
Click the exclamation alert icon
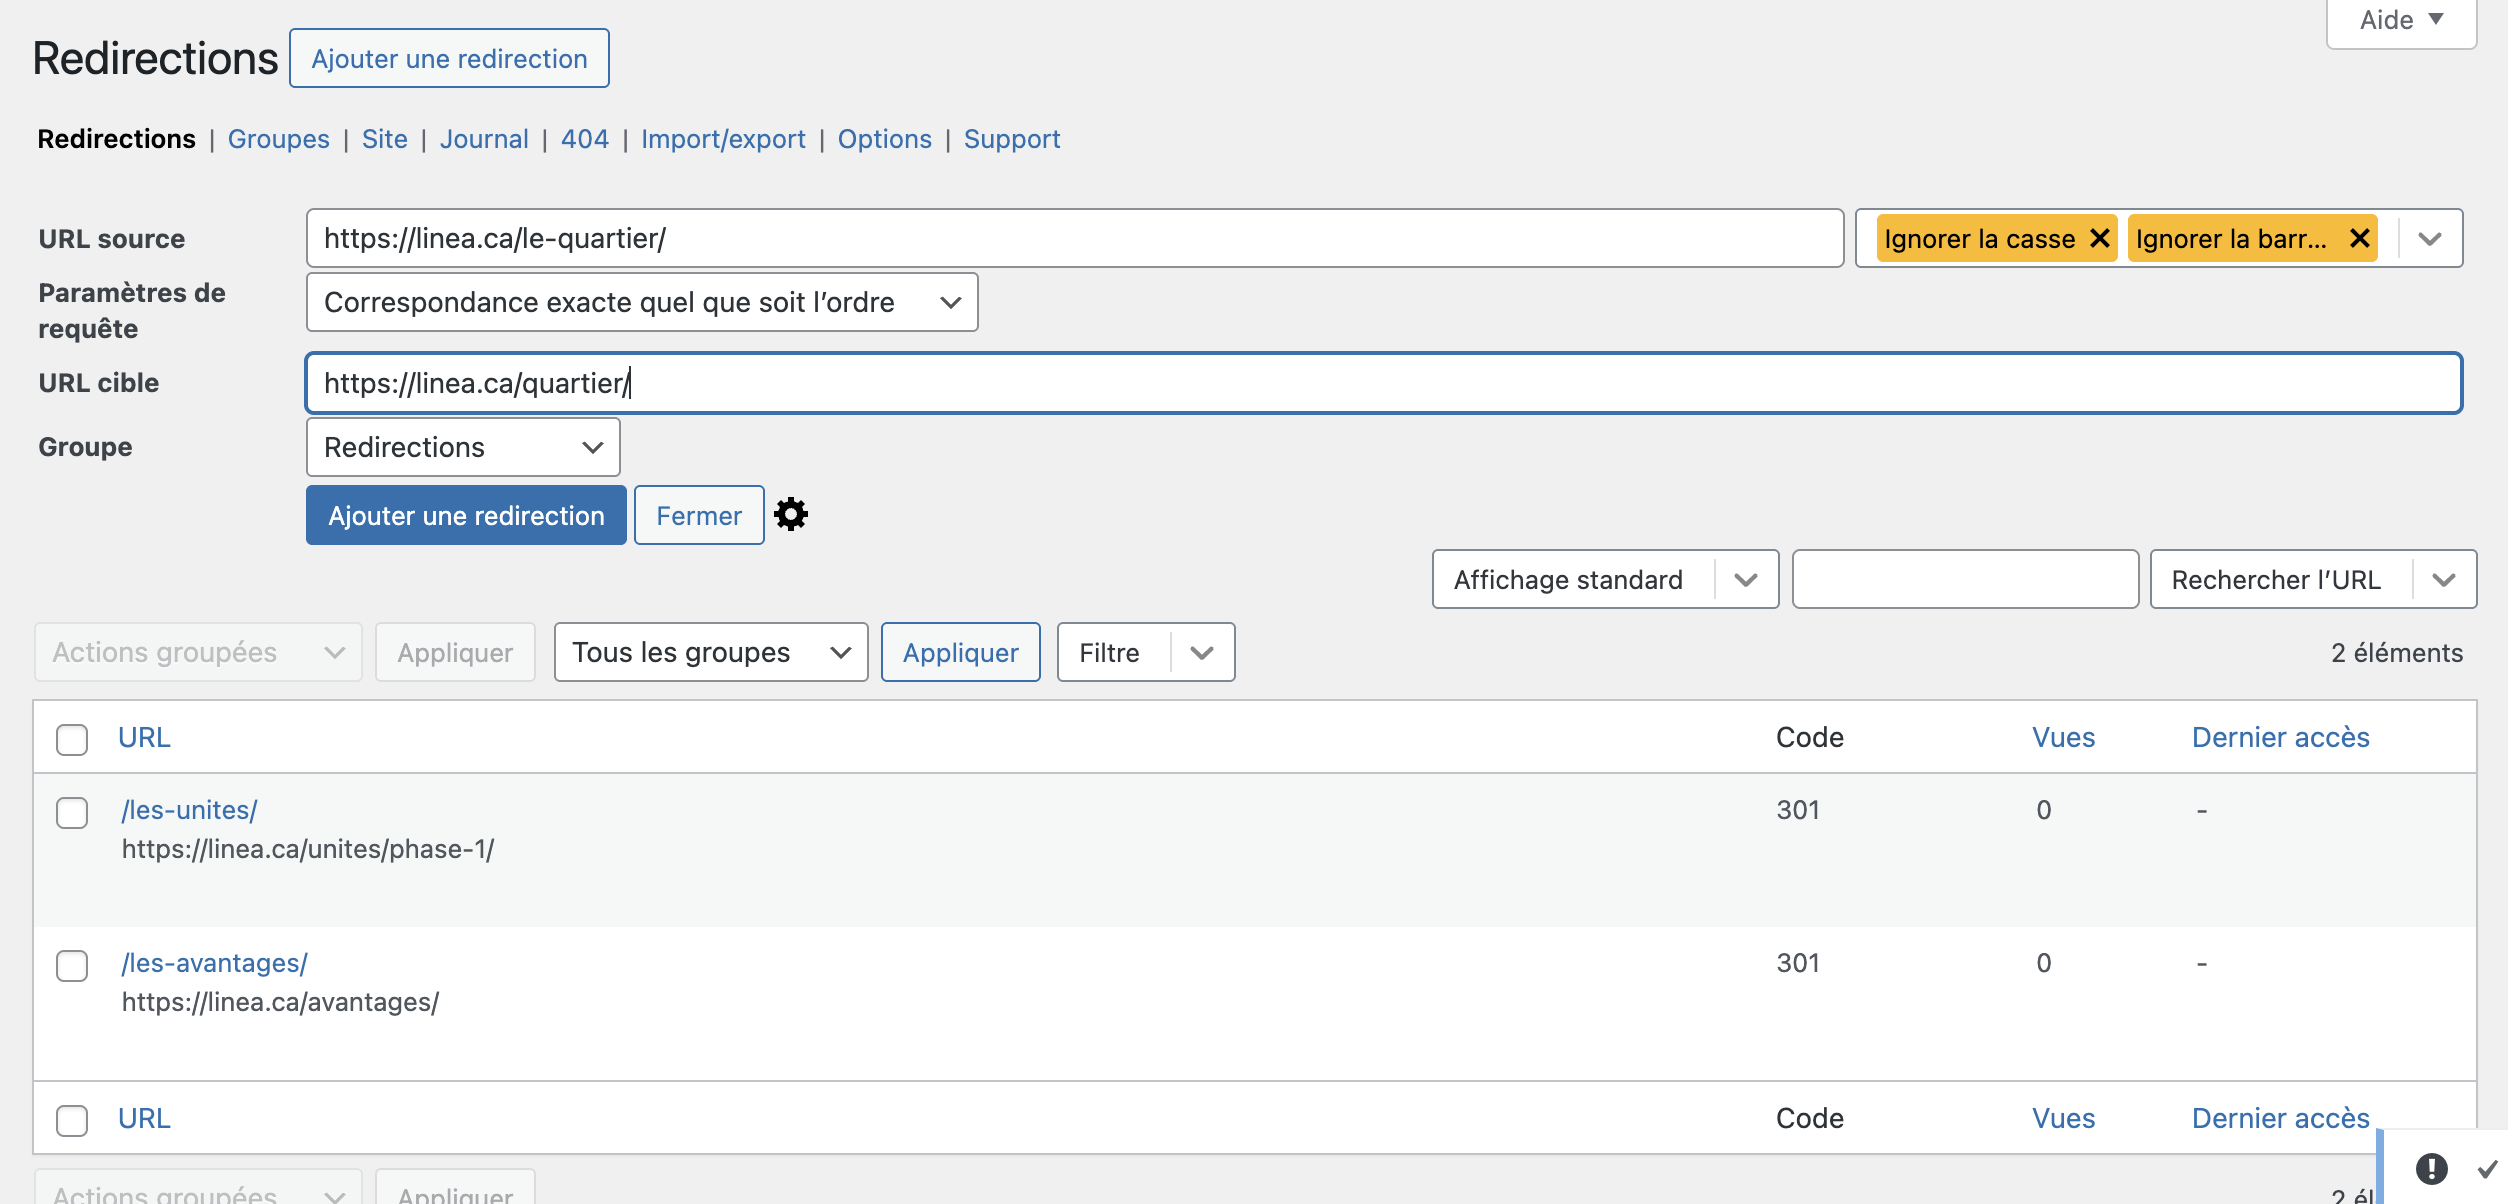(x=2431, y=1168)
